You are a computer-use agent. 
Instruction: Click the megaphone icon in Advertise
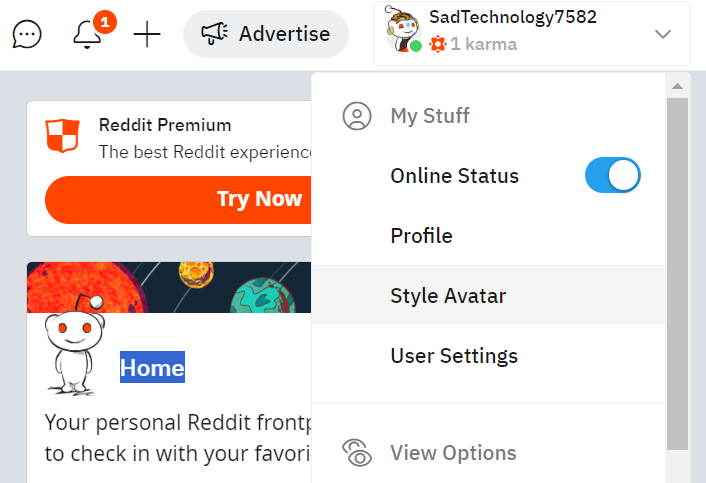pos(214,34)
